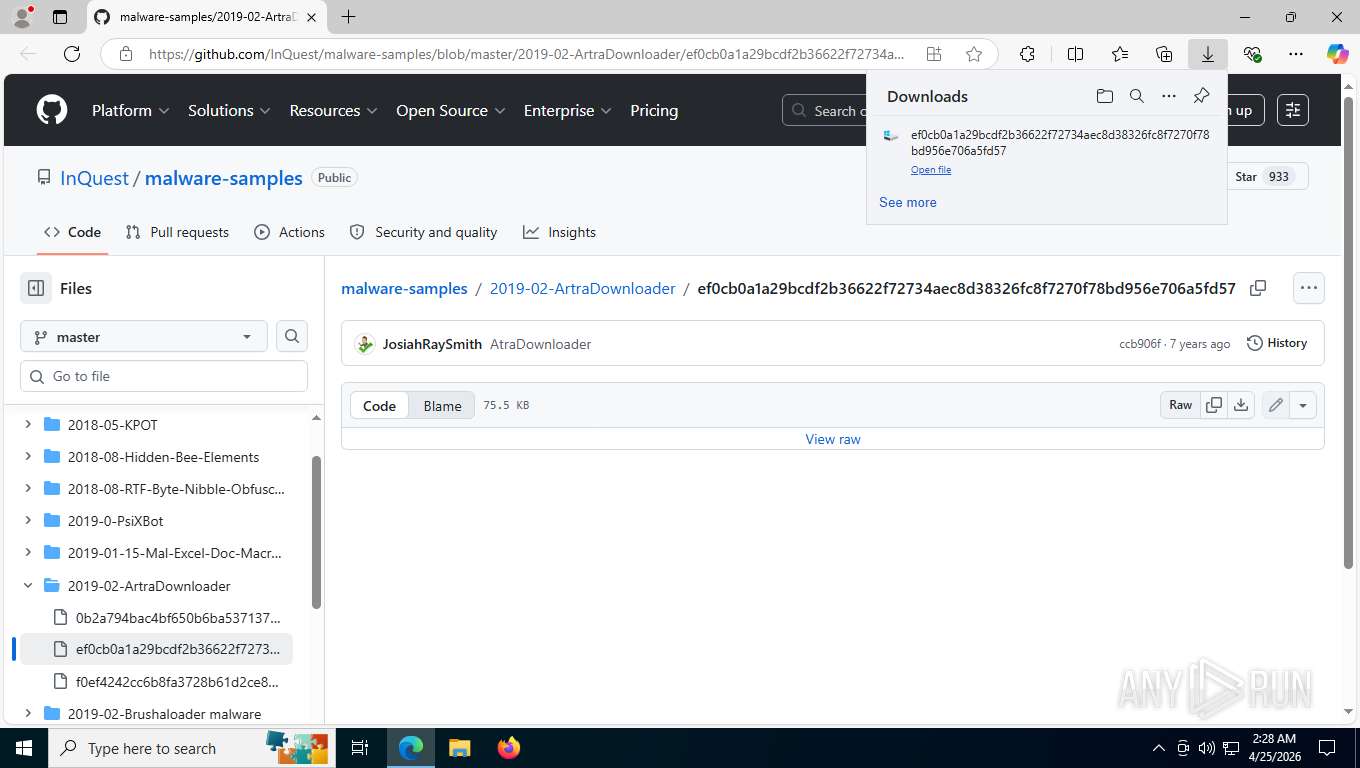This screenshot has height=768, width=1360.
Task: Click the GitHub logo icon
Action: point(52,110)
